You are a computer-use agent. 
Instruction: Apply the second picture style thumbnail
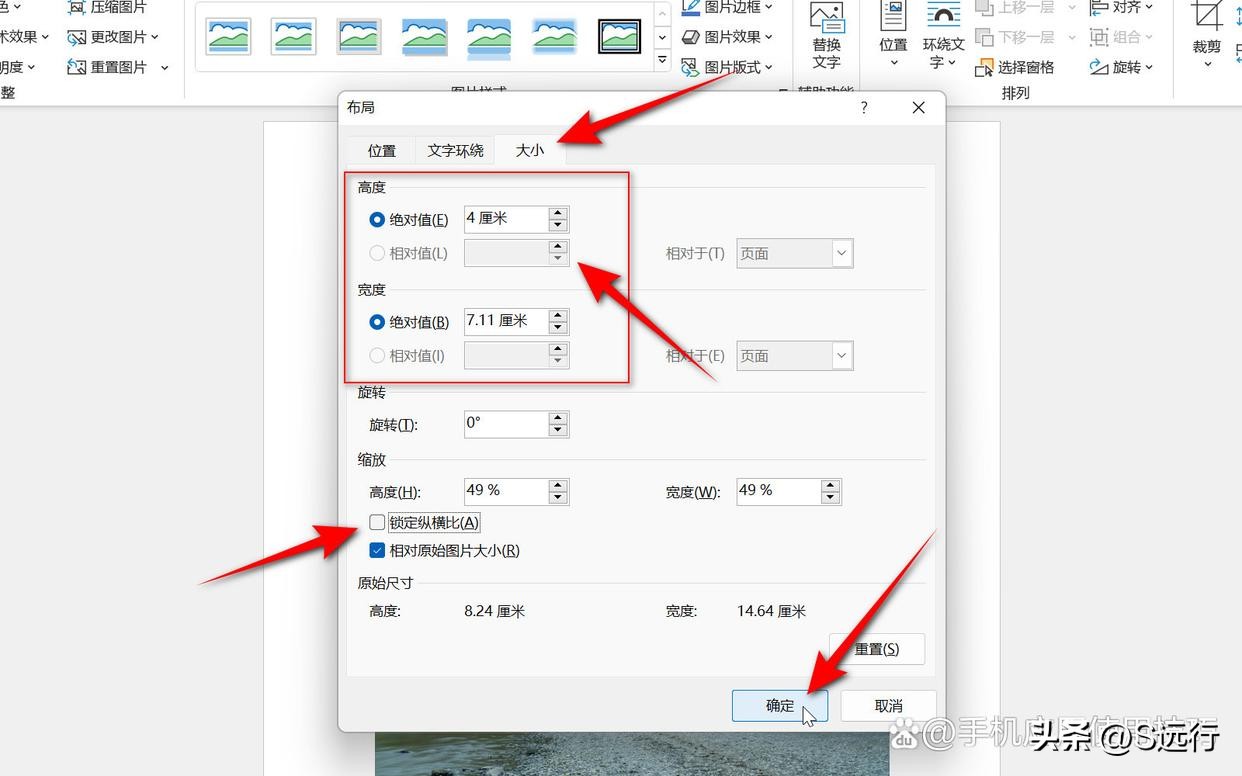pyautogui.click(x=294, y=36)
